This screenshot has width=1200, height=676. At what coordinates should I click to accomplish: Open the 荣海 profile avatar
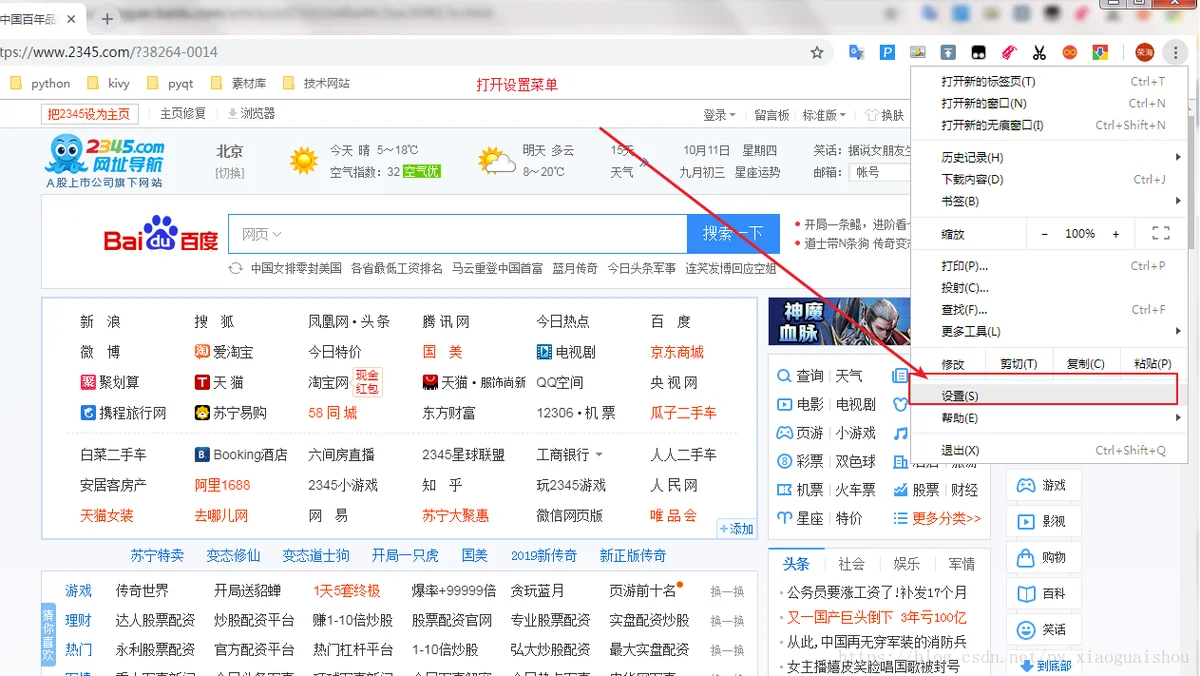[x=1144, y=52]
